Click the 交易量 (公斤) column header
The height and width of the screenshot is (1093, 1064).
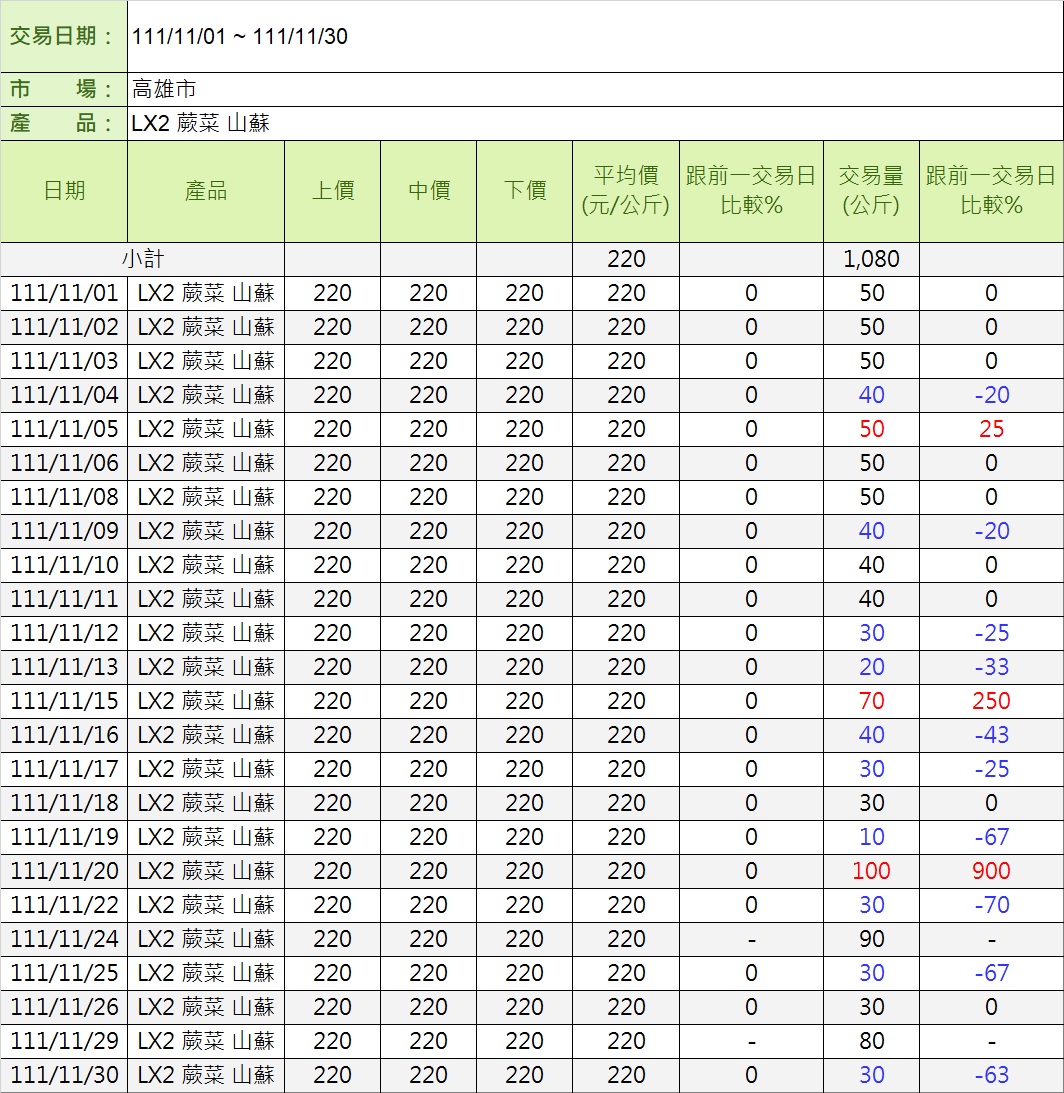(871, 191)
